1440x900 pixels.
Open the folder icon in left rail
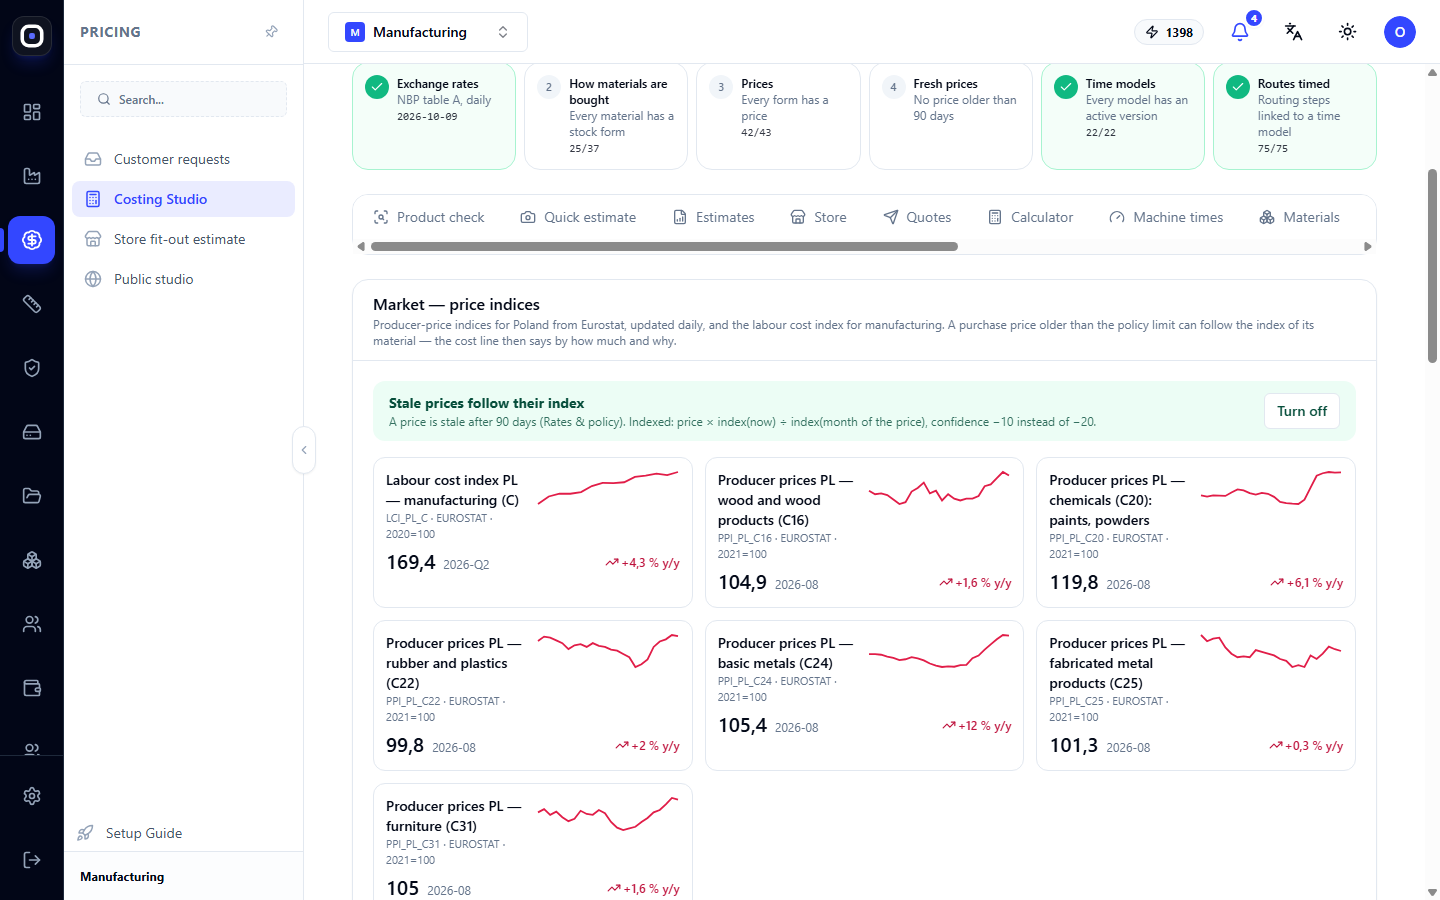click(32, 496)
